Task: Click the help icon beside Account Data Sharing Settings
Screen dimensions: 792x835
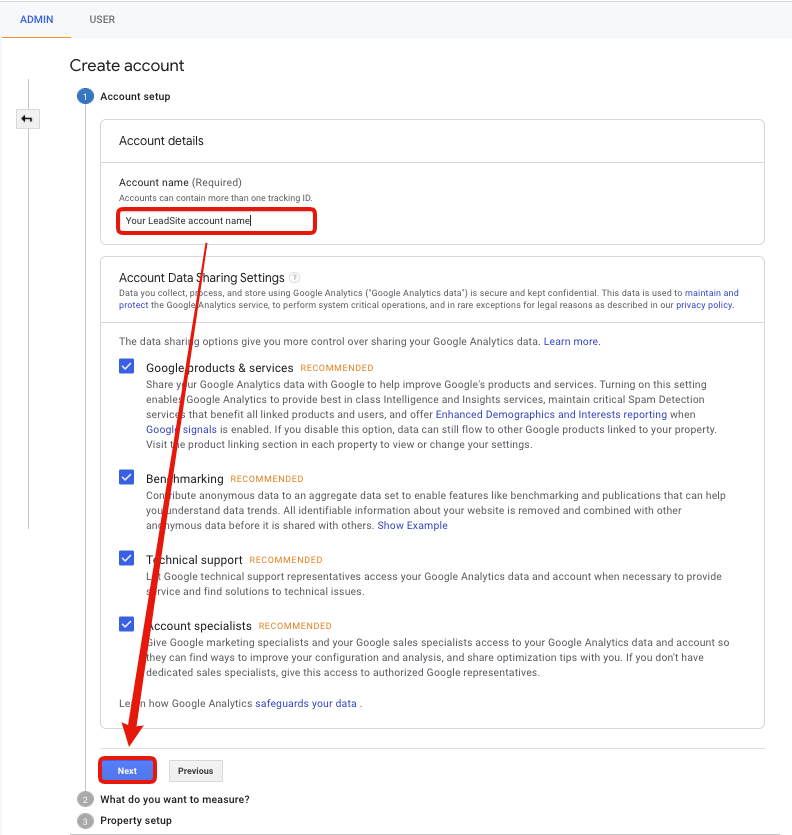Action: tap(295, 278)
